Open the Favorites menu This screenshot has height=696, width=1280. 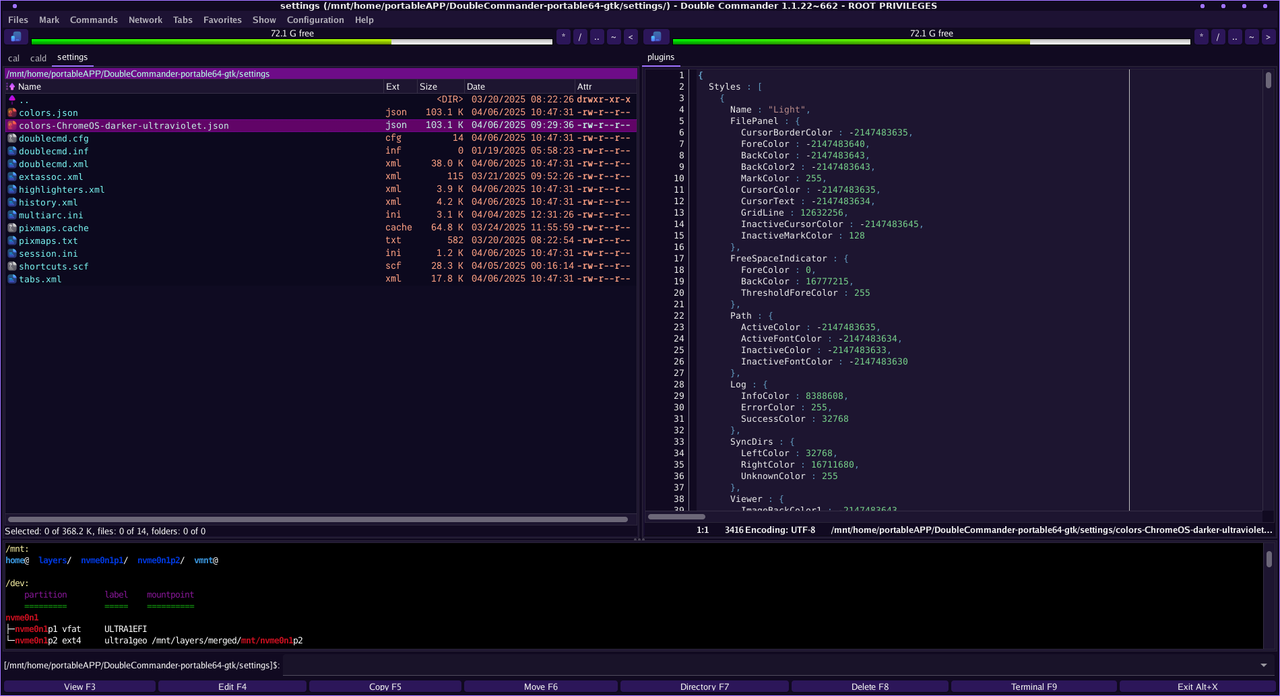point(222,20)
